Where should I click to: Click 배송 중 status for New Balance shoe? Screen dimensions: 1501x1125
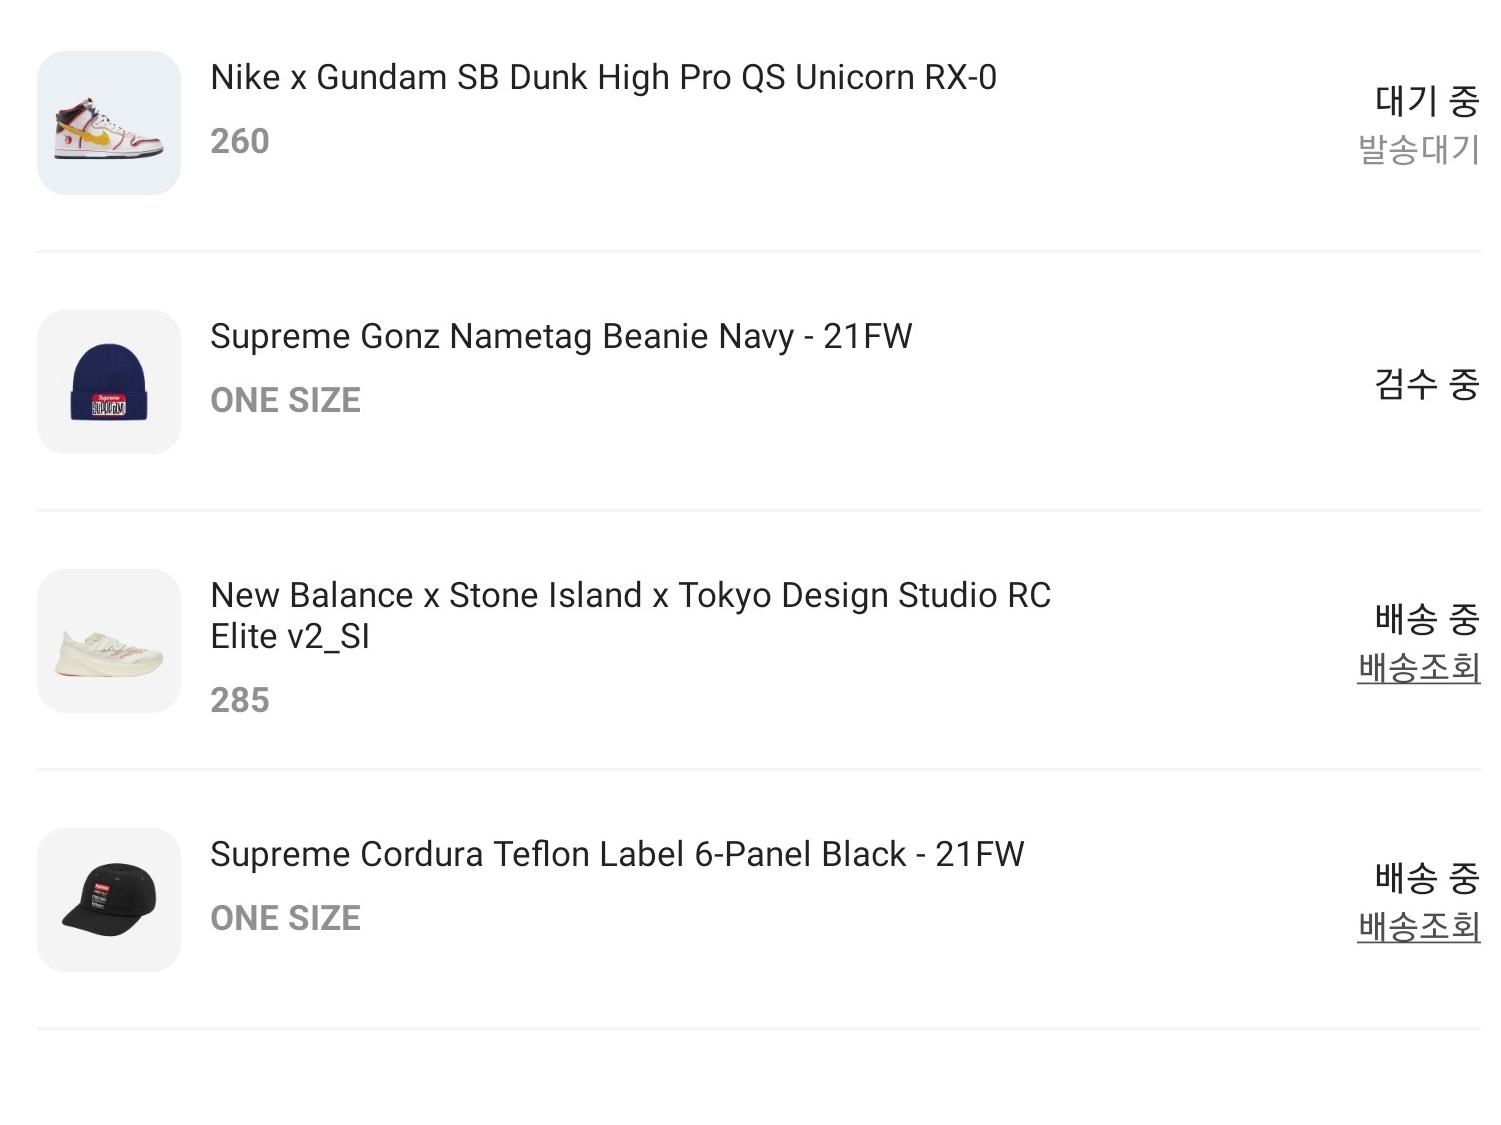coord(1427,619)
